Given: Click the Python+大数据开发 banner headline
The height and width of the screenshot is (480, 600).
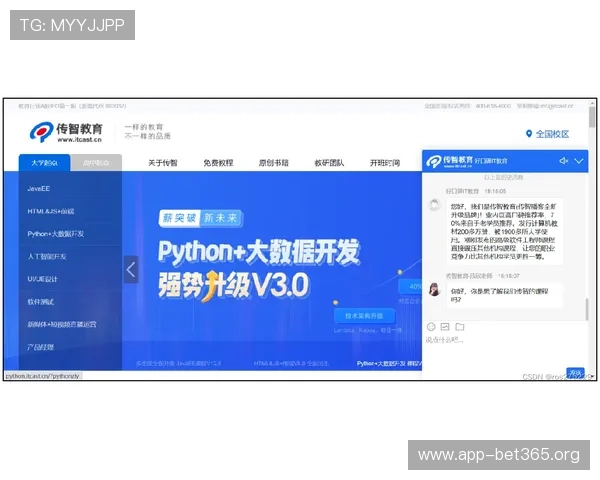Looking at the screenshot, I should click(259, 251).
